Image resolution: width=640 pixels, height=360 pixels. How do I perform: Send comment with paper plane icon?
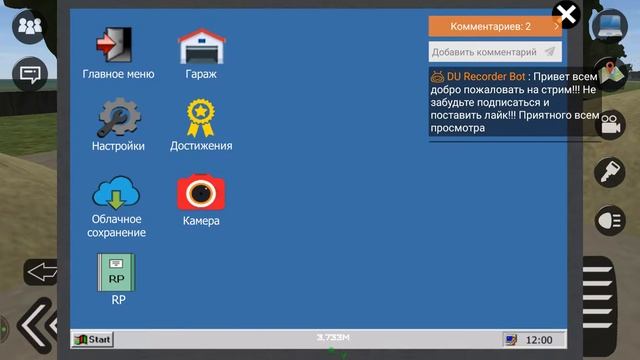point(550,52)
